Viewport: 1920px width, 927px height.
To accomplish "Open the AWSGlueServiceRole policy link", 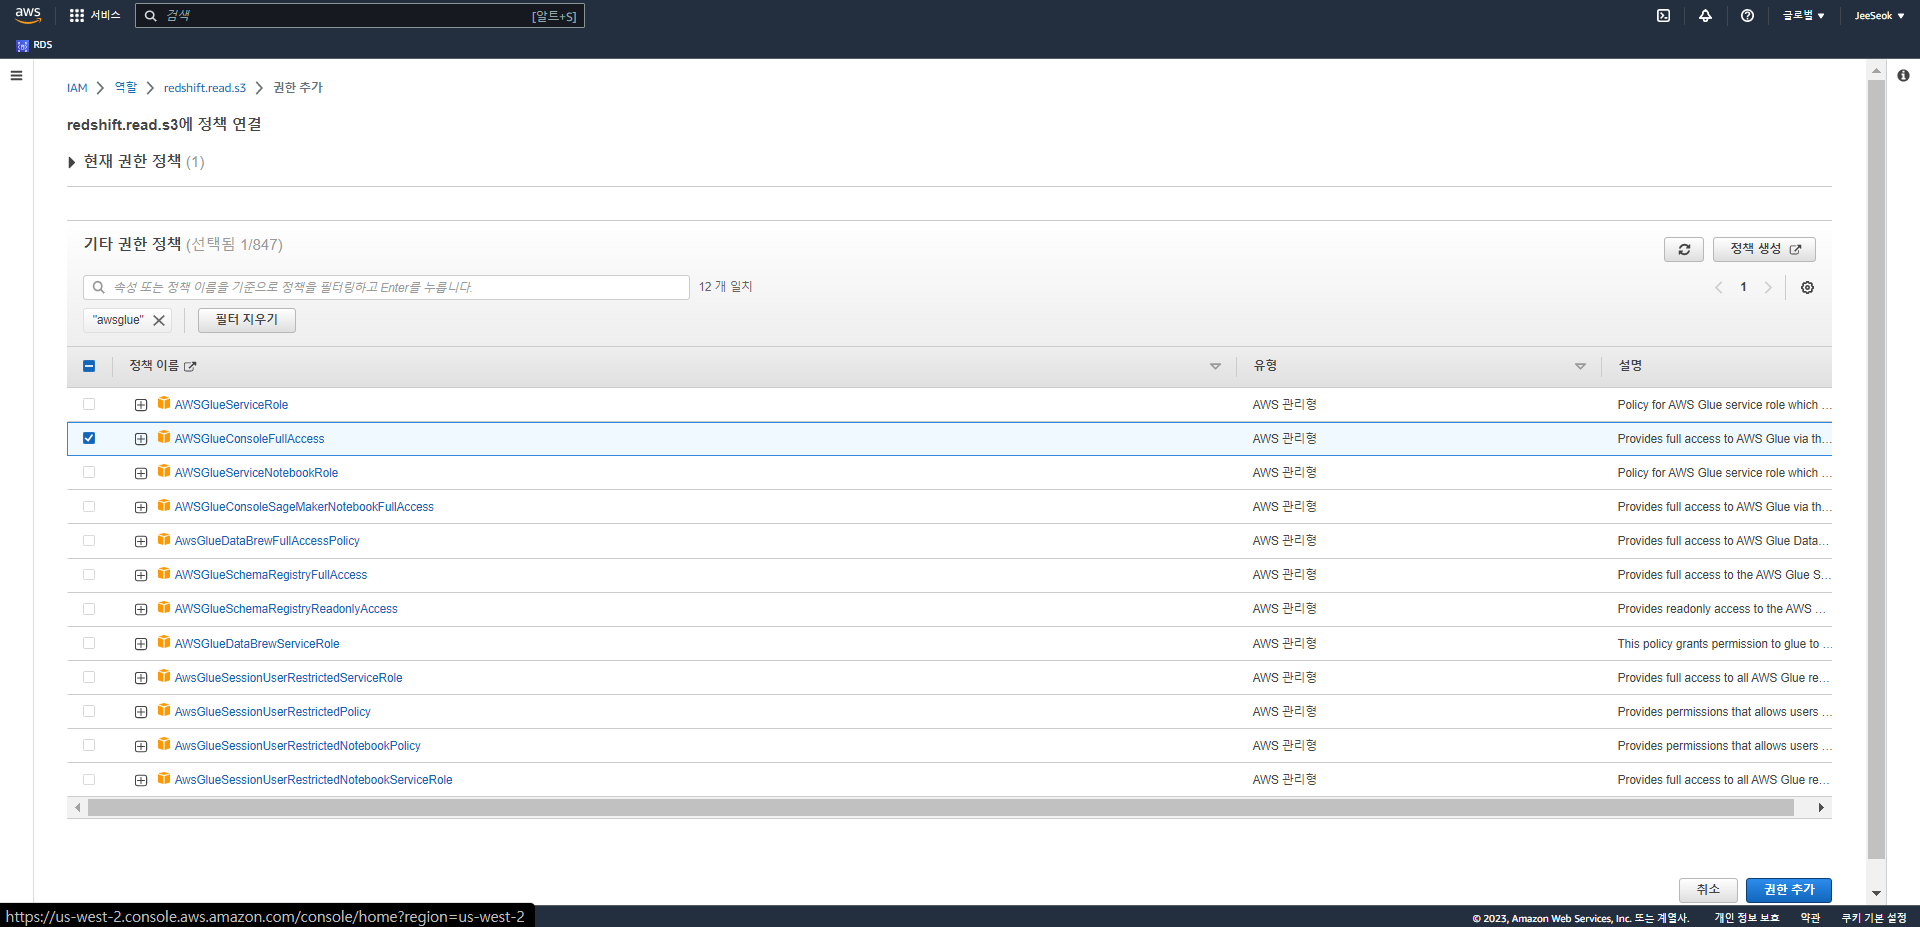I will point(231,405).
